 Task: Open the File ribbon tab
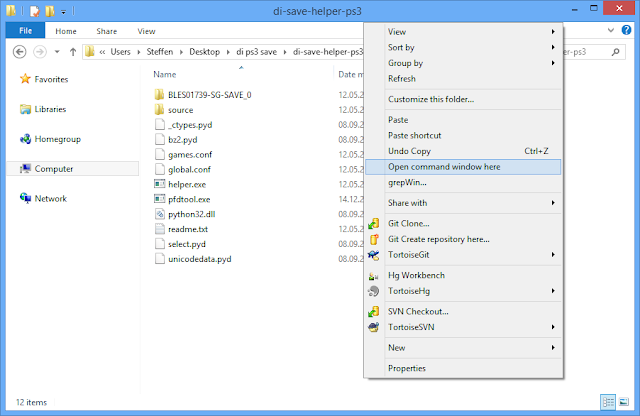point(26,31)
